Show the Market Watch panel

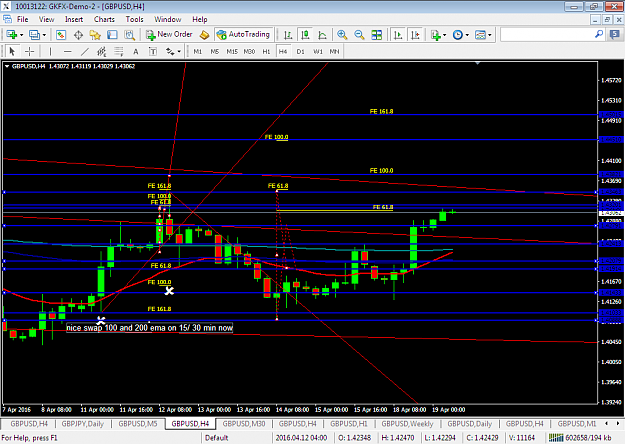61,35
